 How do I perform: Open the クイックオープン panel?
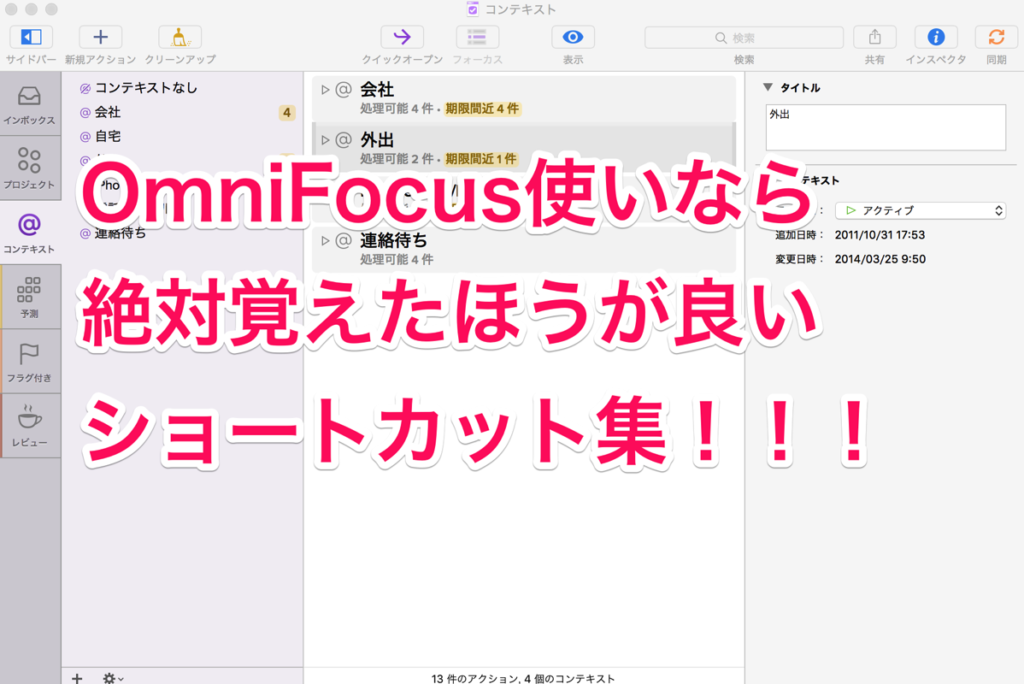click(x=402, y=37)
